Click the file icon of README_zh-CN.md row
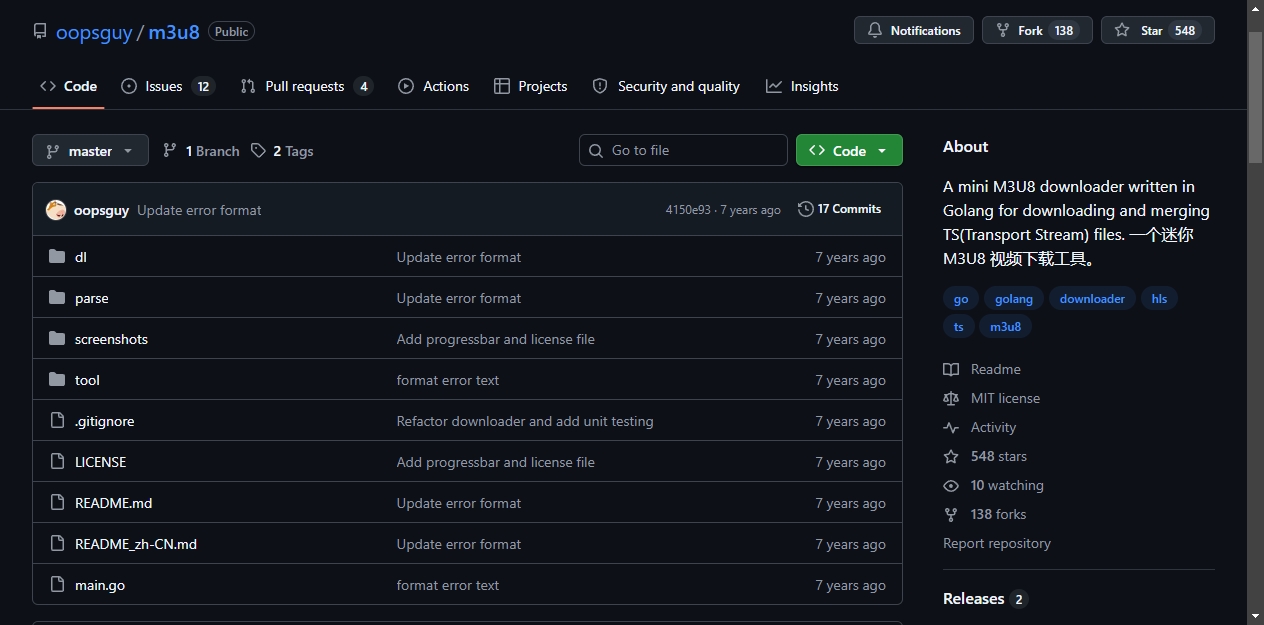This screenshot has width=1264, height=625. point(57,544)
